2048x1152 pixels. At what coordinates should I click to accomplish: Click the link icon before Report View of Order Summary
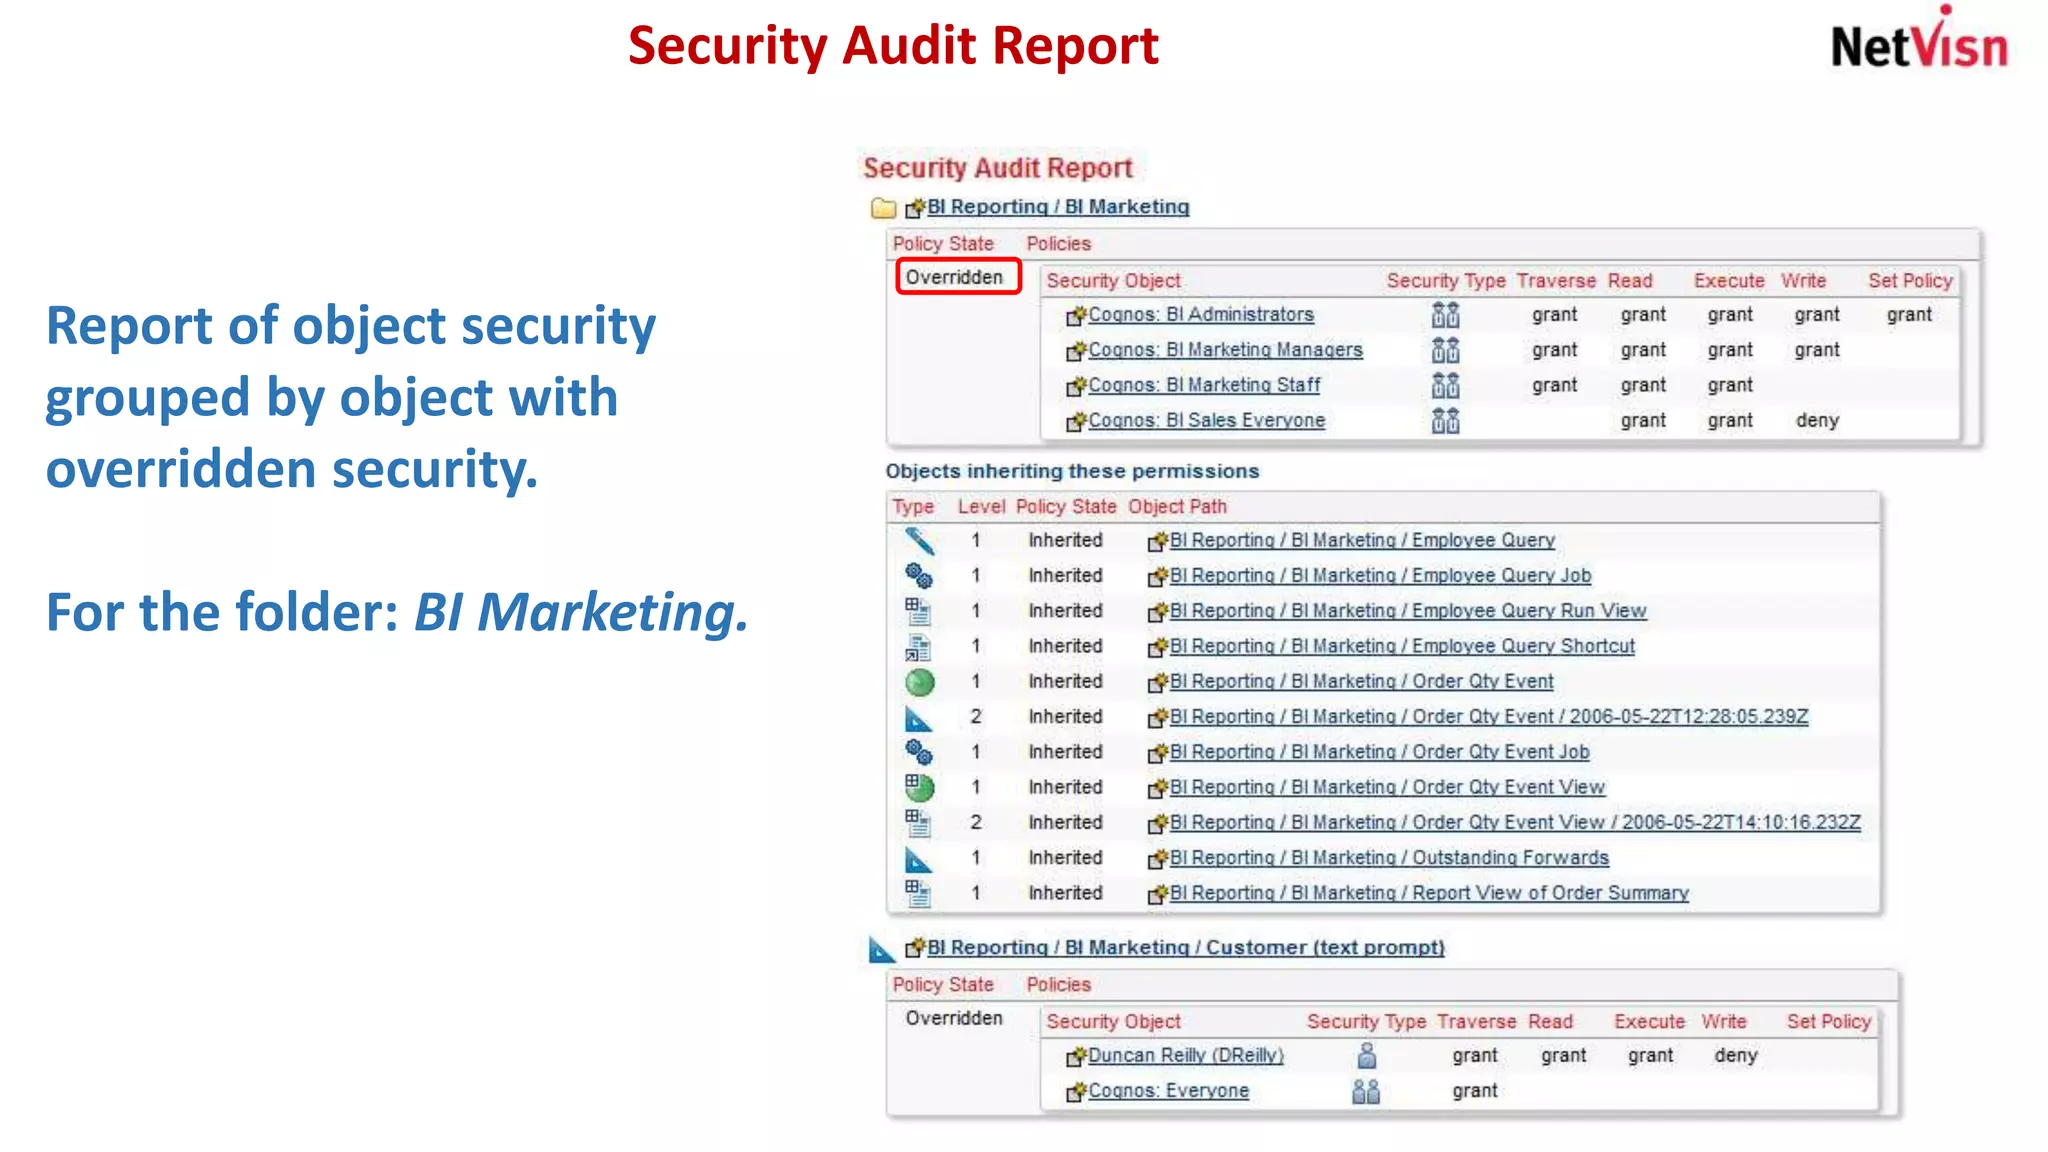point(1158,895)
